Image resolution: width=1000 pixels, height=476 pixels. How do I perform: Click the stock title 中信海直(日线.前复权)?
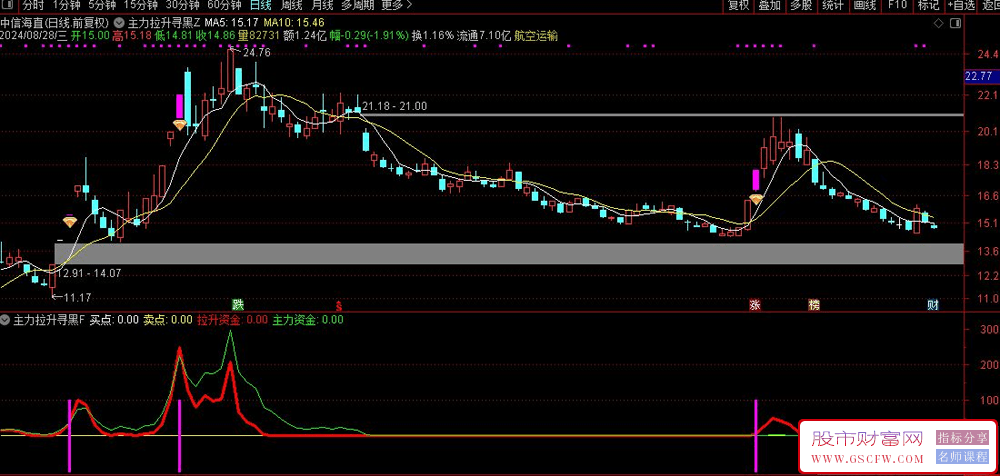[x=54, y=23]
